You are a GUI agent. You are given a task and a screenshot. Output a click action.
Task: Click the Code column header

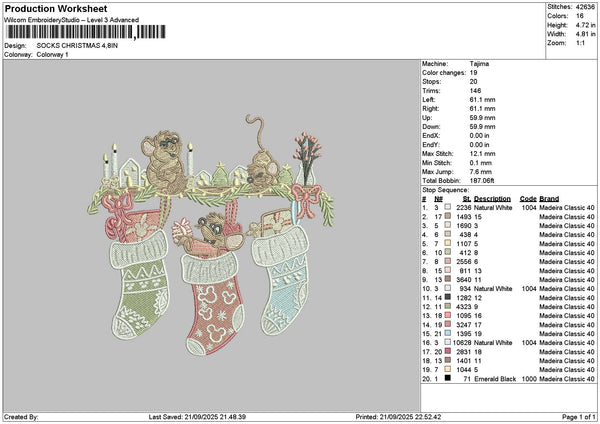click(528, 199)
